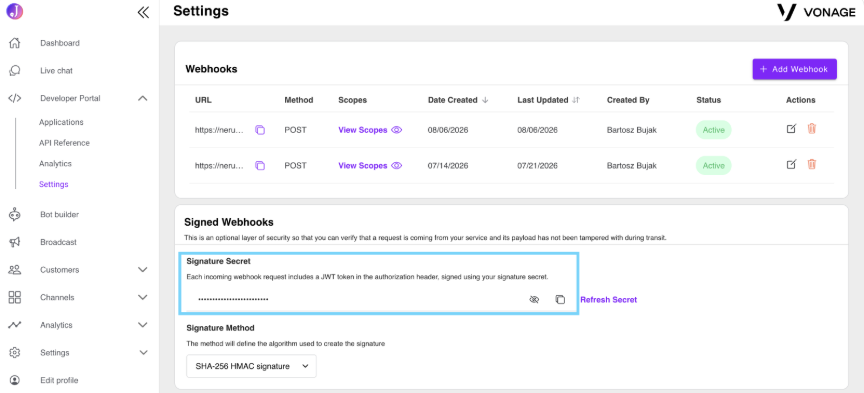The height and width of the screenshot is (393, 864).
Task: Click the Created By column header
Action: pos(628,100)
